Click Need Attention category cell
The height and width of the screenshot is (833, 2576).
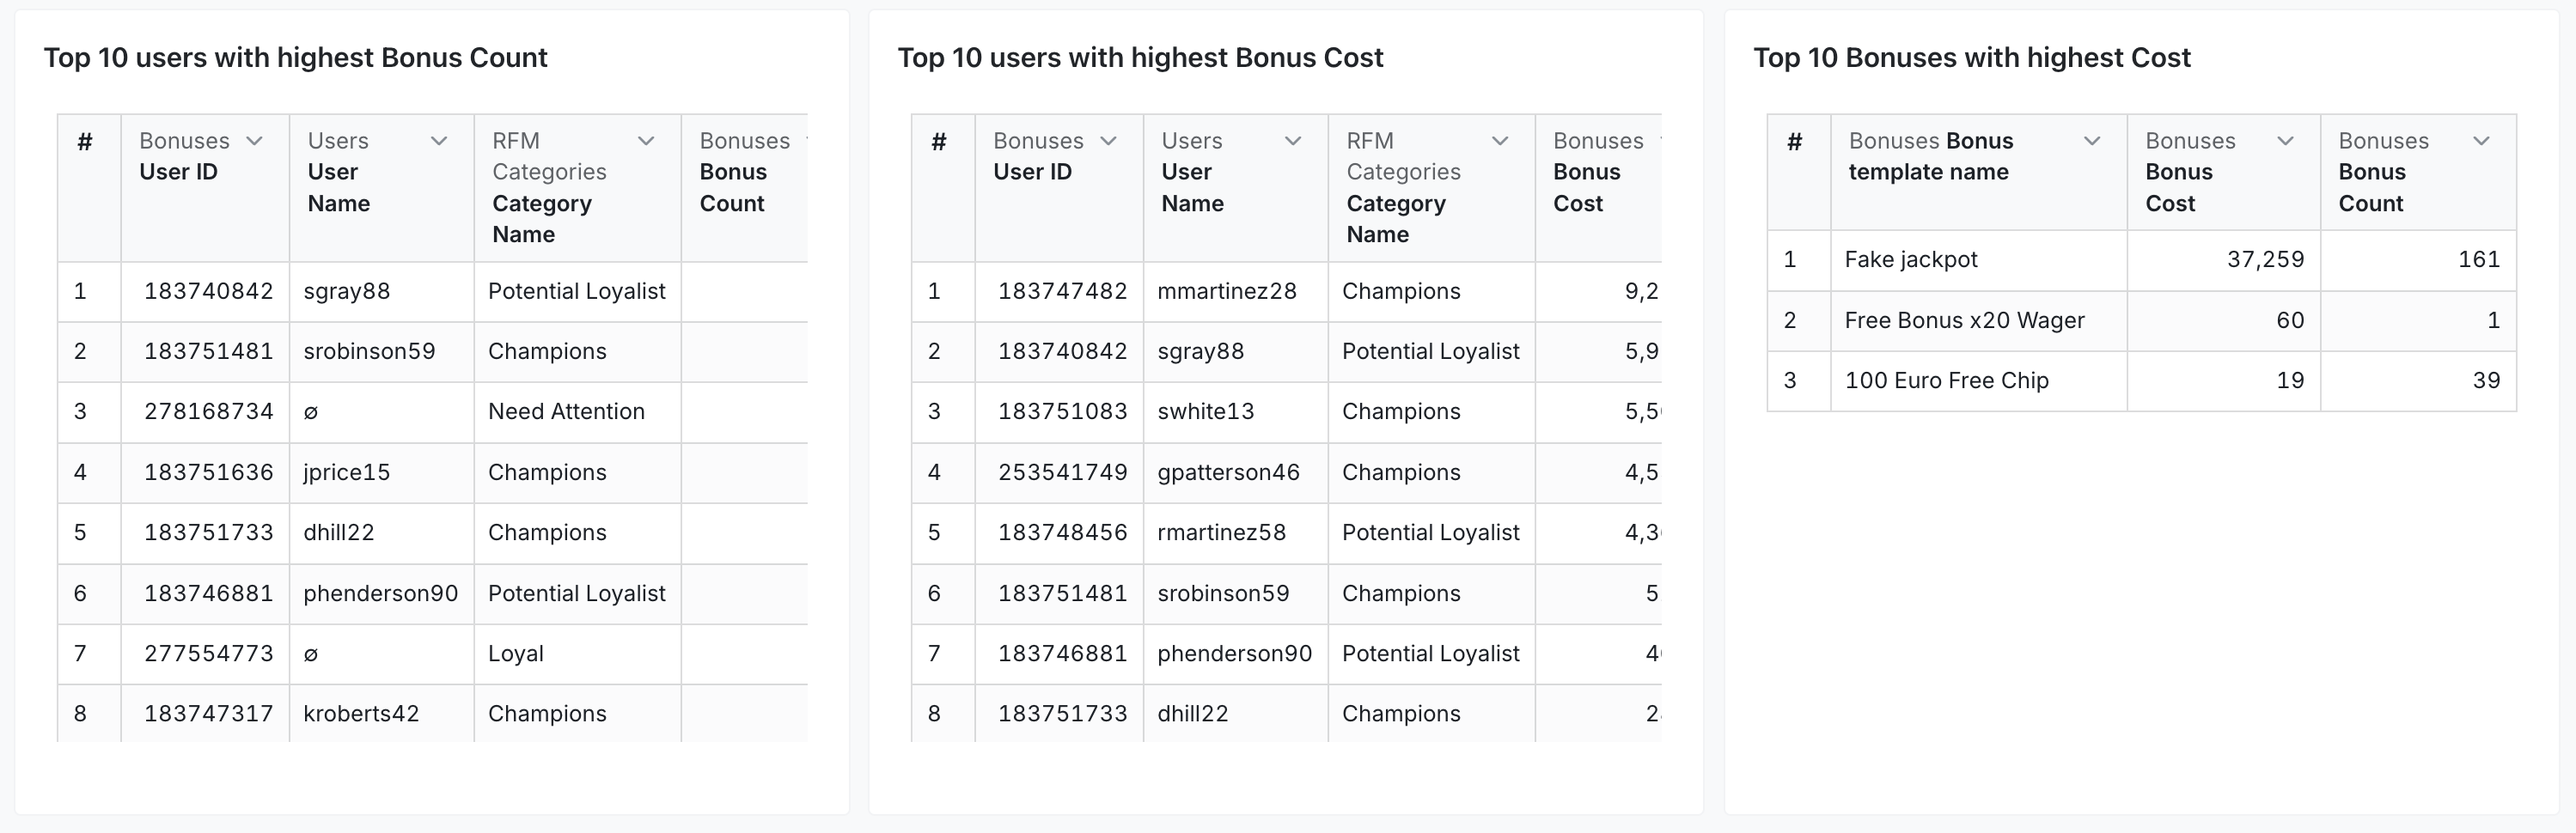566,412
